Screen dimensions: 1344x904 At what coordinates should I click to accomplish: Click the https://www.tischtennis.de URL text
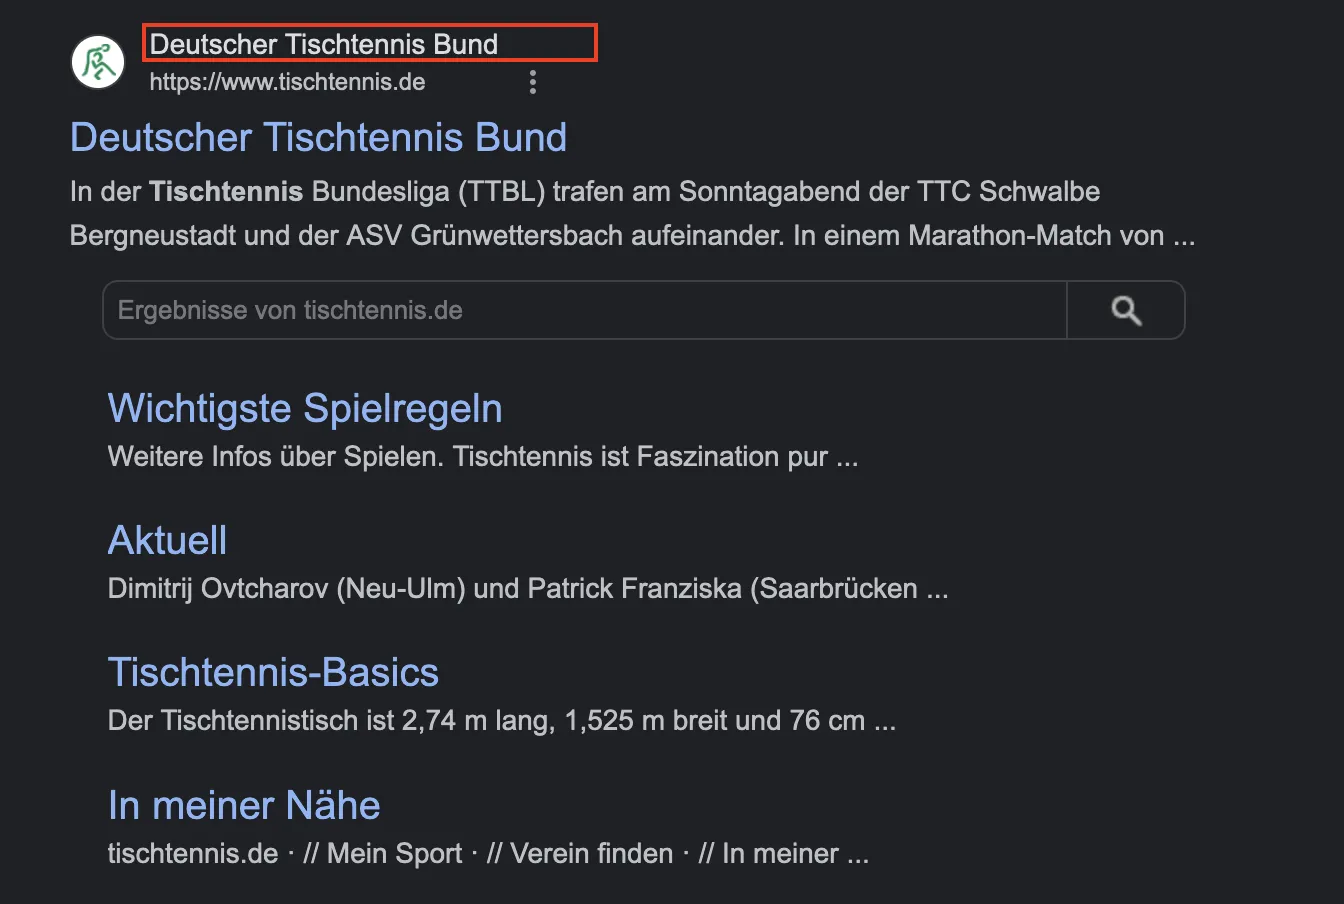(288, 82)
